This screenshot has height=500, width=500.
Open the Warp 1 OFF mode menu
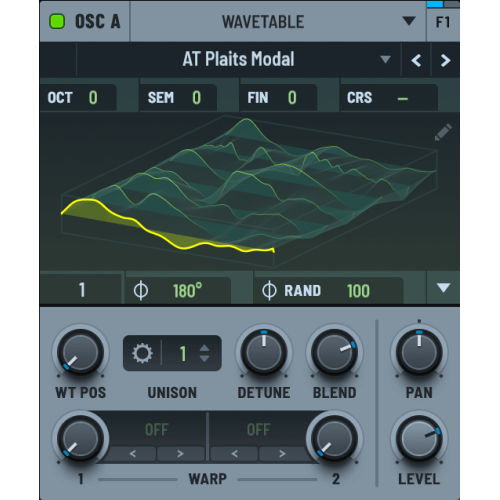coord(157,430)
